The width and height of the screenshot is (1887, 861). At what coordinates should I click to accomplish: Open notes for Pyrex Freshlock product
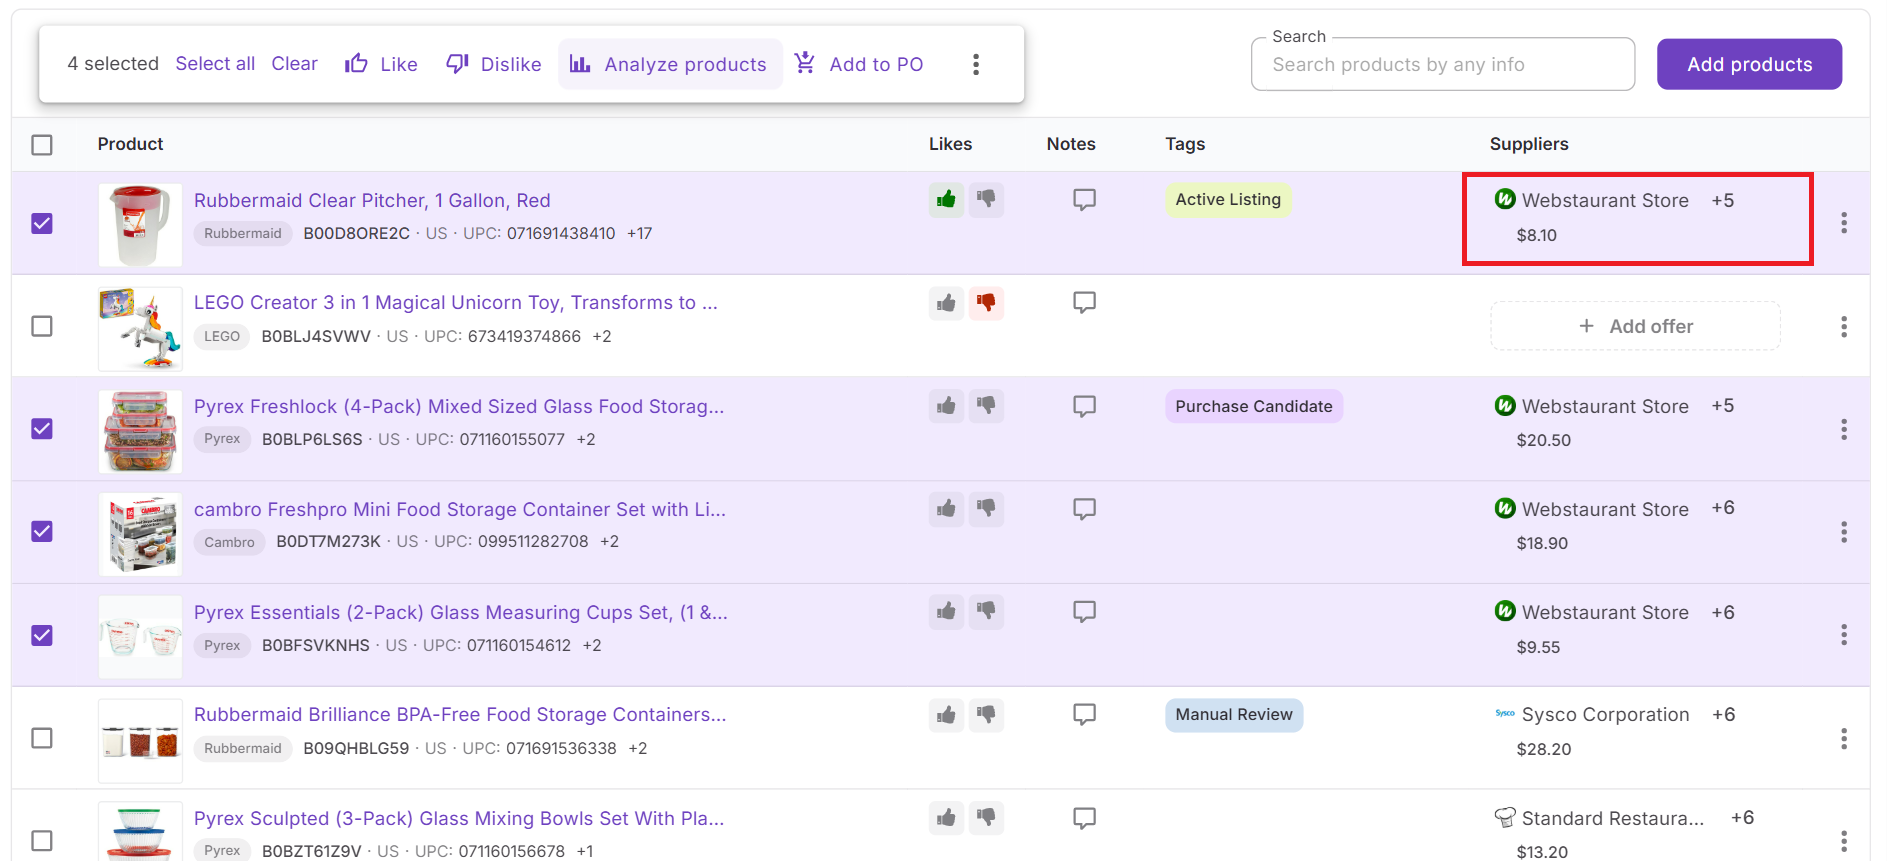1084,406
